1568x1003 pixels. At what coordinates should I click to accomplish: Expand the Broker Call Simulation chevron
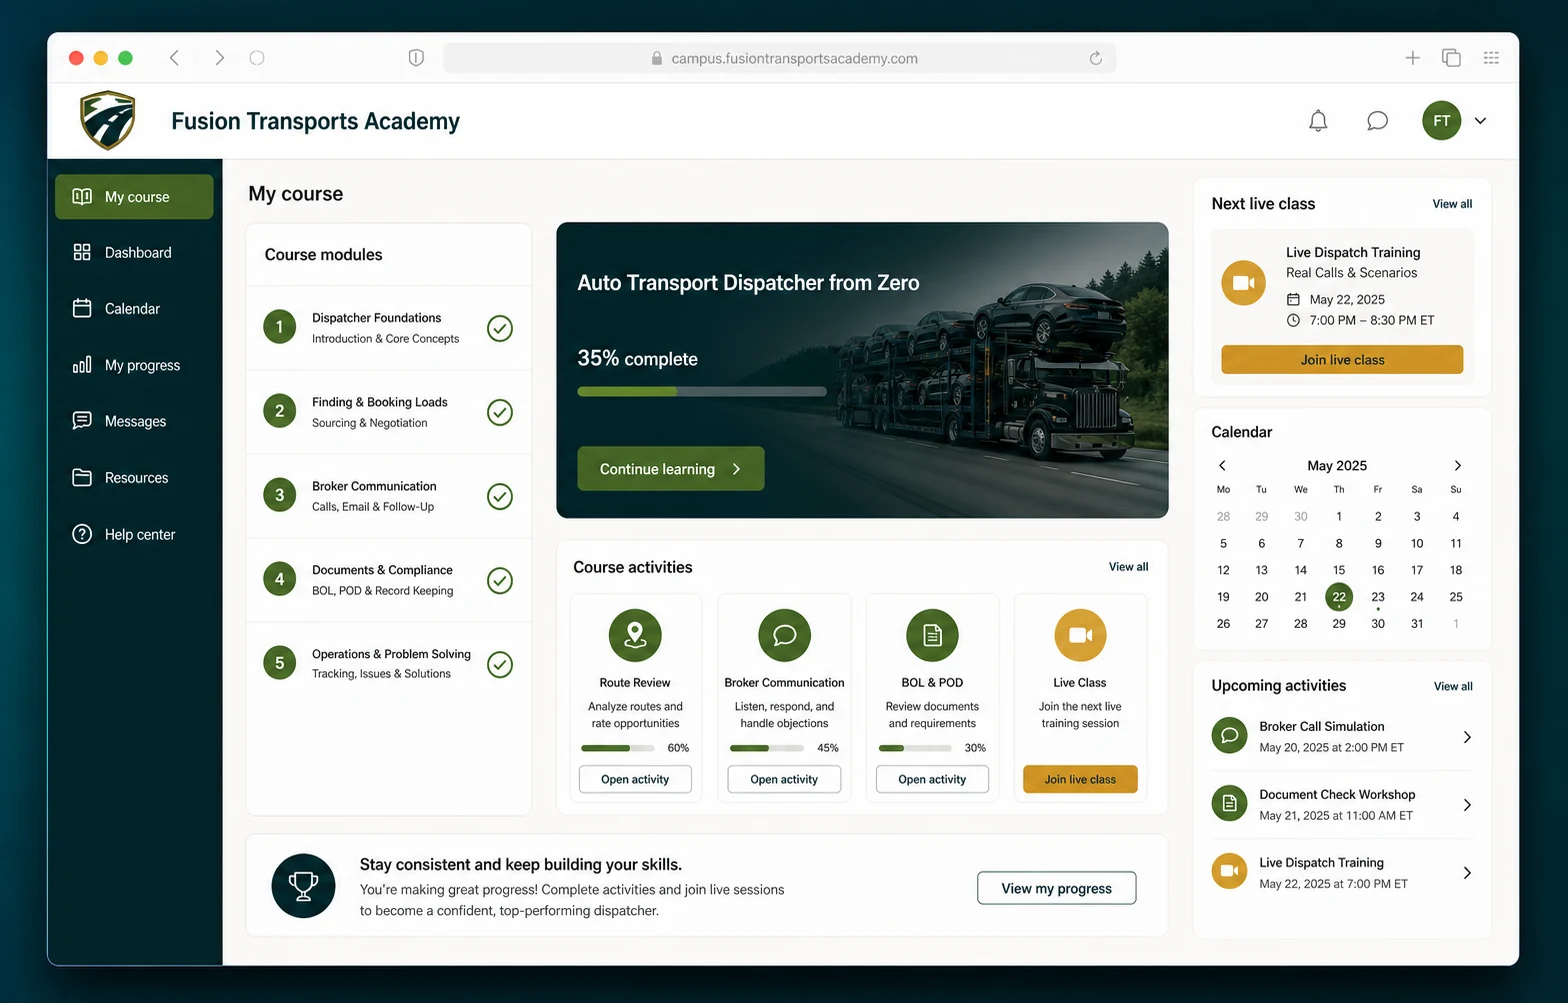pos(1467,737)
